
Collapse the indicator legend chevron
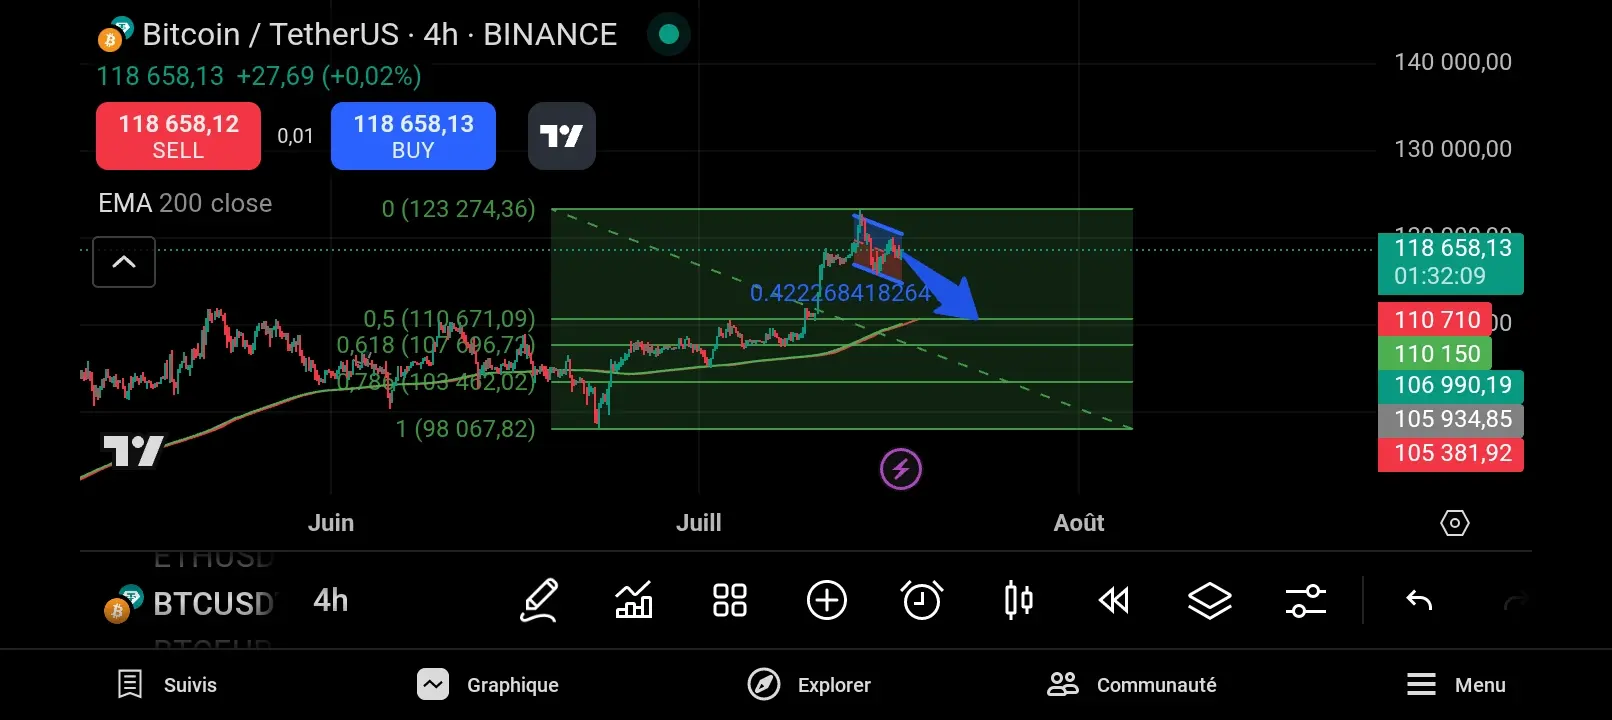point(124,262)
